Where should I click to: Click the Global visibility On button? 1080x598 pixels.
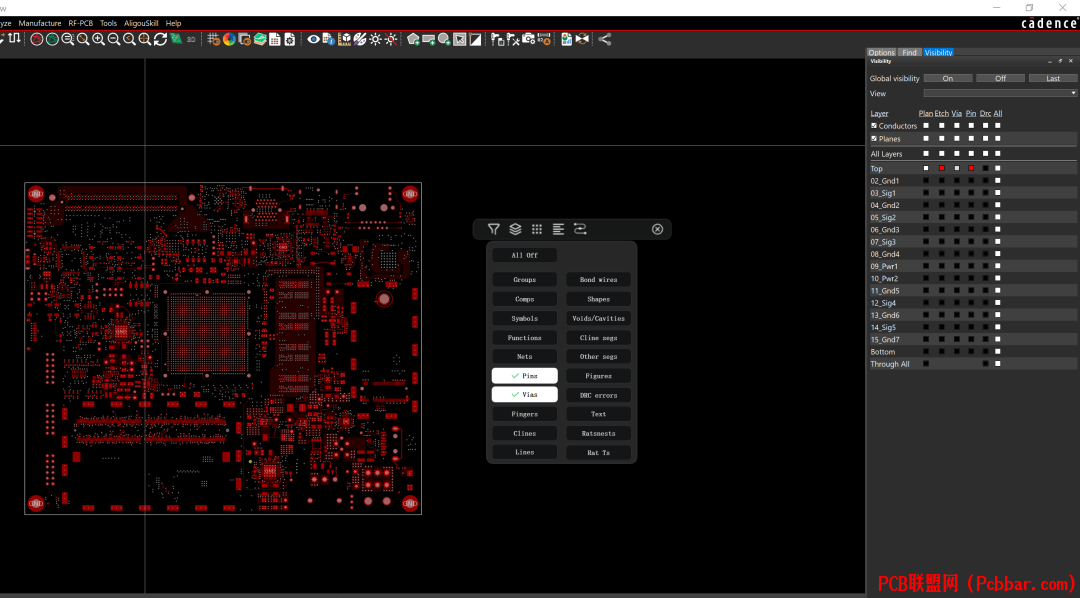[x=948, y=79]
